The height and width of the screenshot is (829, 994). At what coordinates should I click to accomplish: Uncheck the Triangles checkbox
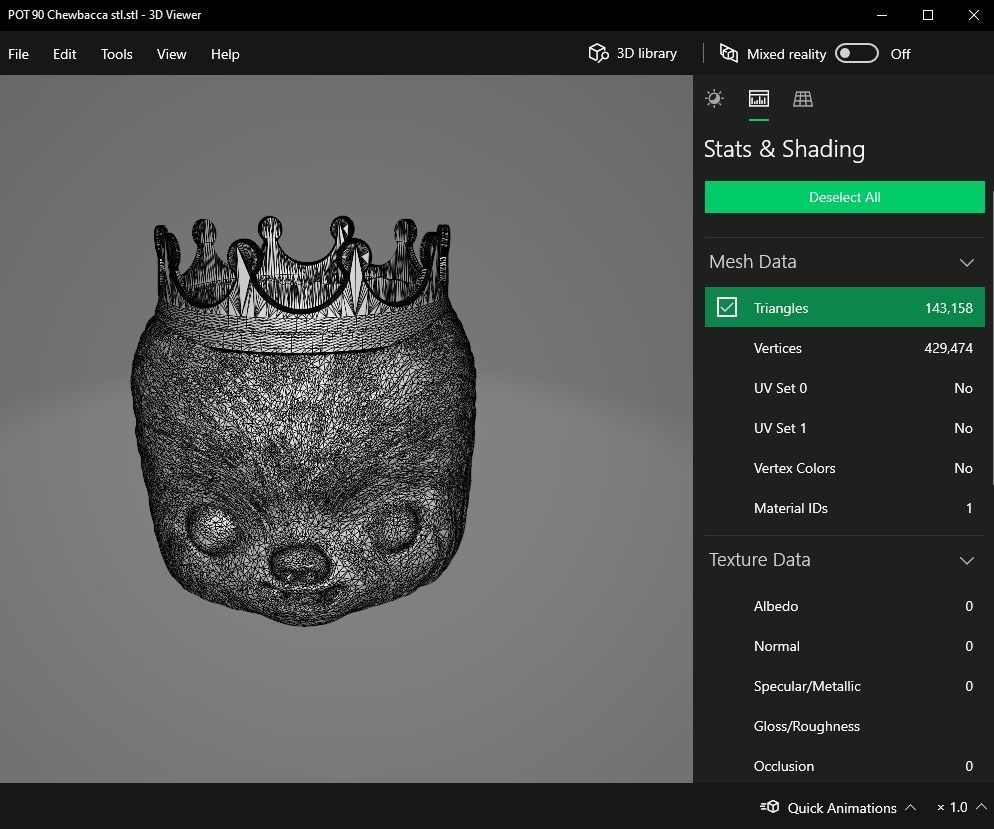click(x=726, y=307)
